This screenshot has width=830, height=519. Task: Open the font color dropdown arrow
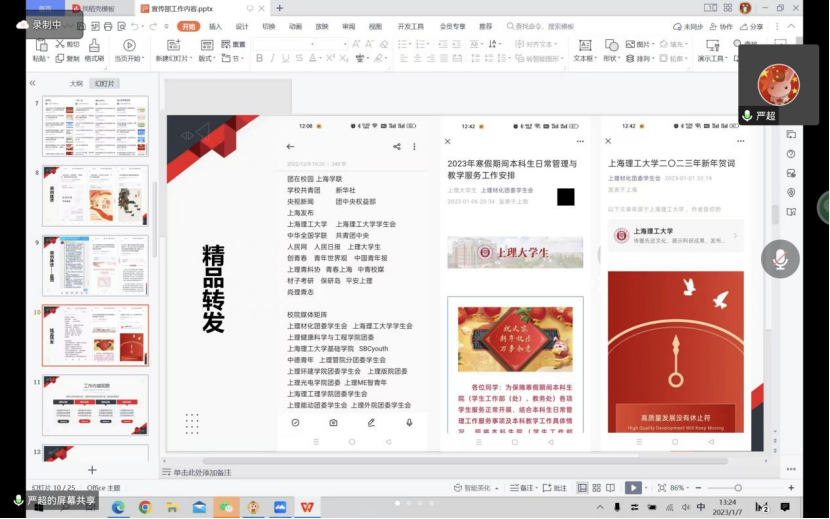click(320, 58)
